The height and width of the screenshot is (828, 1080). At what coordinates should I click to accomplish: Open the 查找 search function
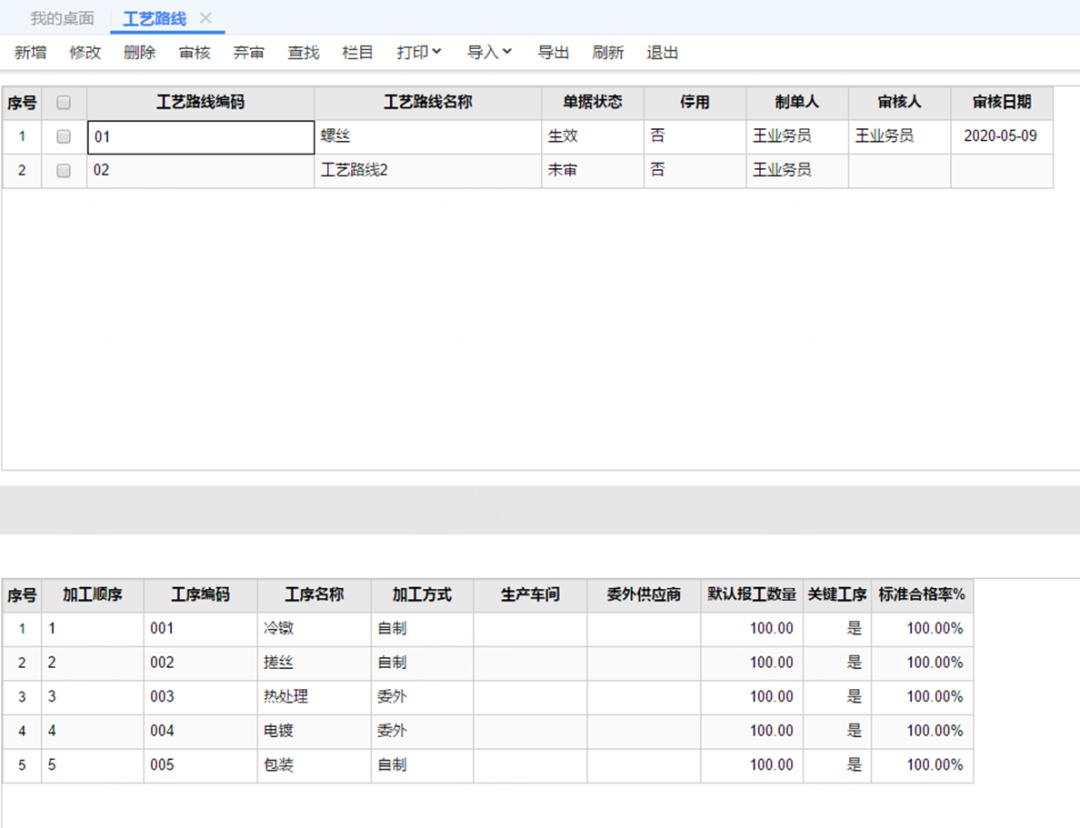point(303,52)
